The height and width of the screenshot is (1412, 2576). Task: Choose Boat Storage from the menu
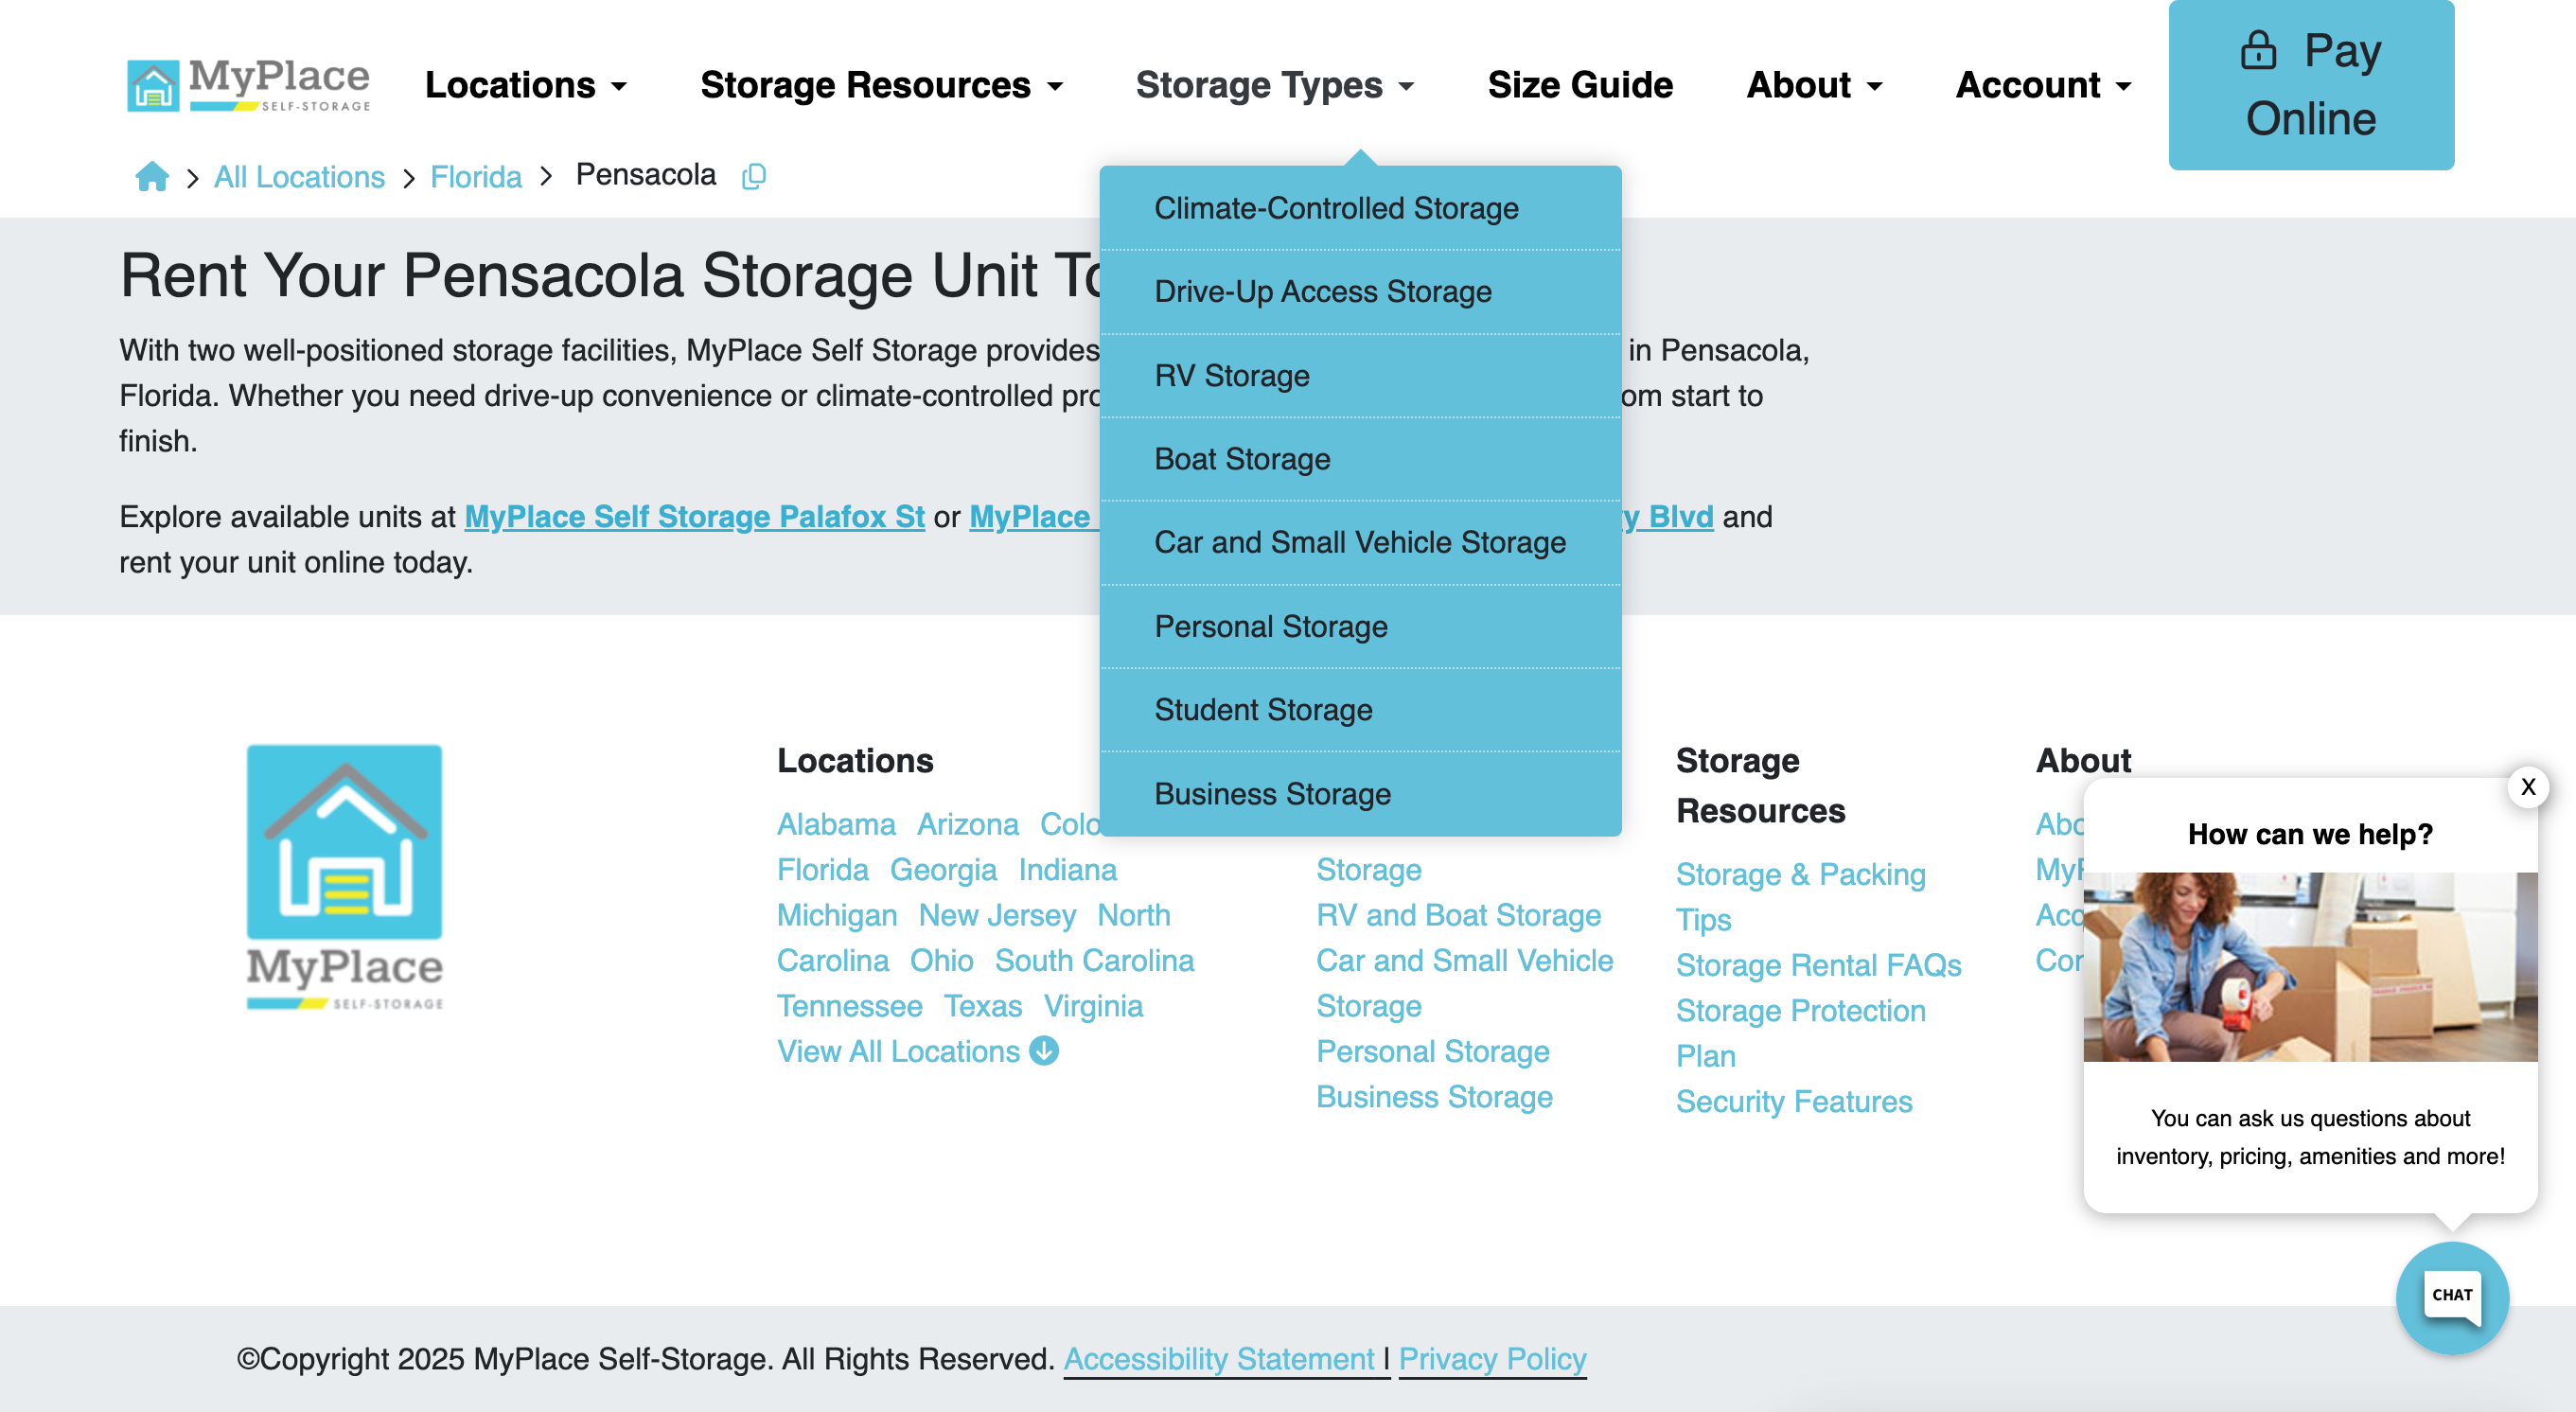pyautogui.click(x=1242, y=459)
